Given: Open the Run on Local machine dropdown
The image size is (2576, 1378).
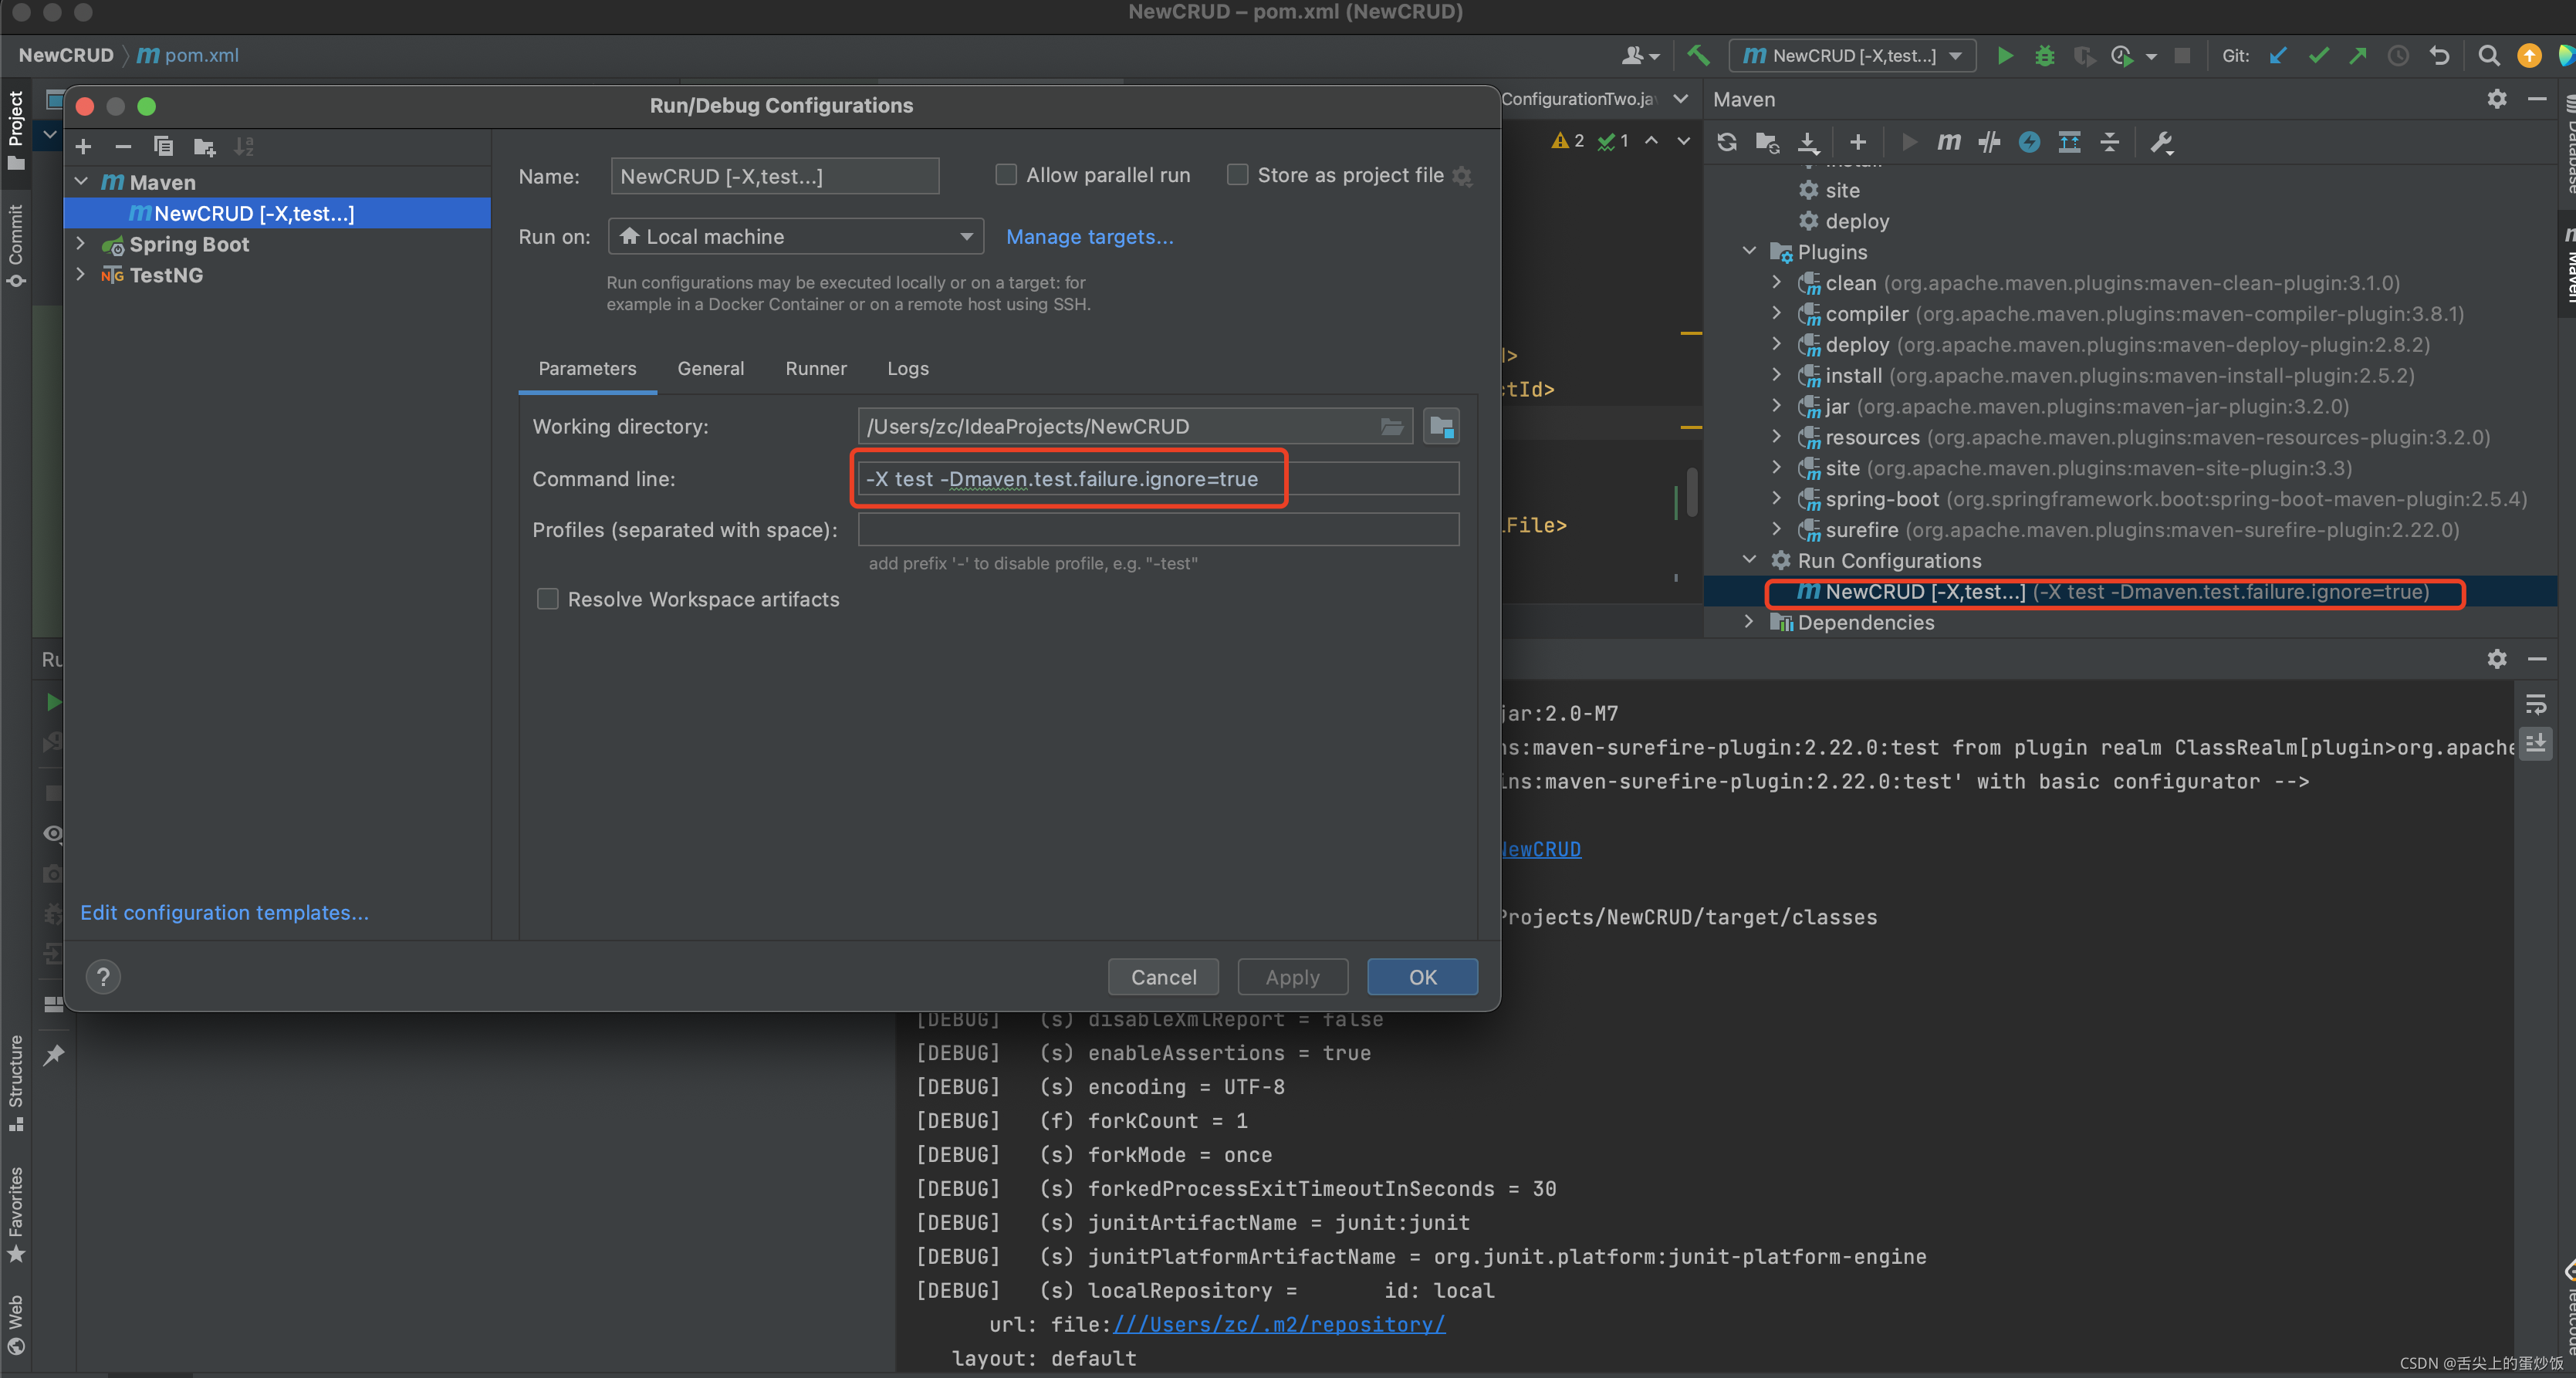Looking at the screenshot, I should click(x=796, y=237).
